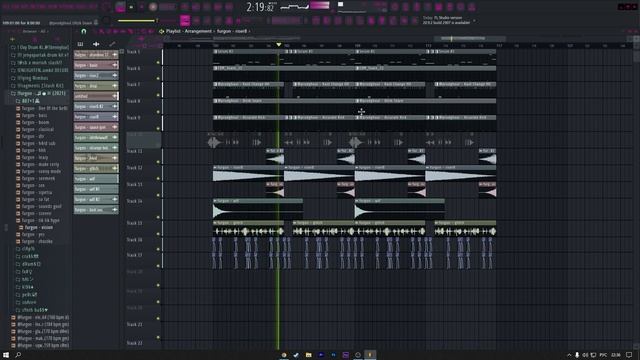Mute Track 9 via its green dot
The width and height of the screenshot is (640, 360).
(158, 128)
